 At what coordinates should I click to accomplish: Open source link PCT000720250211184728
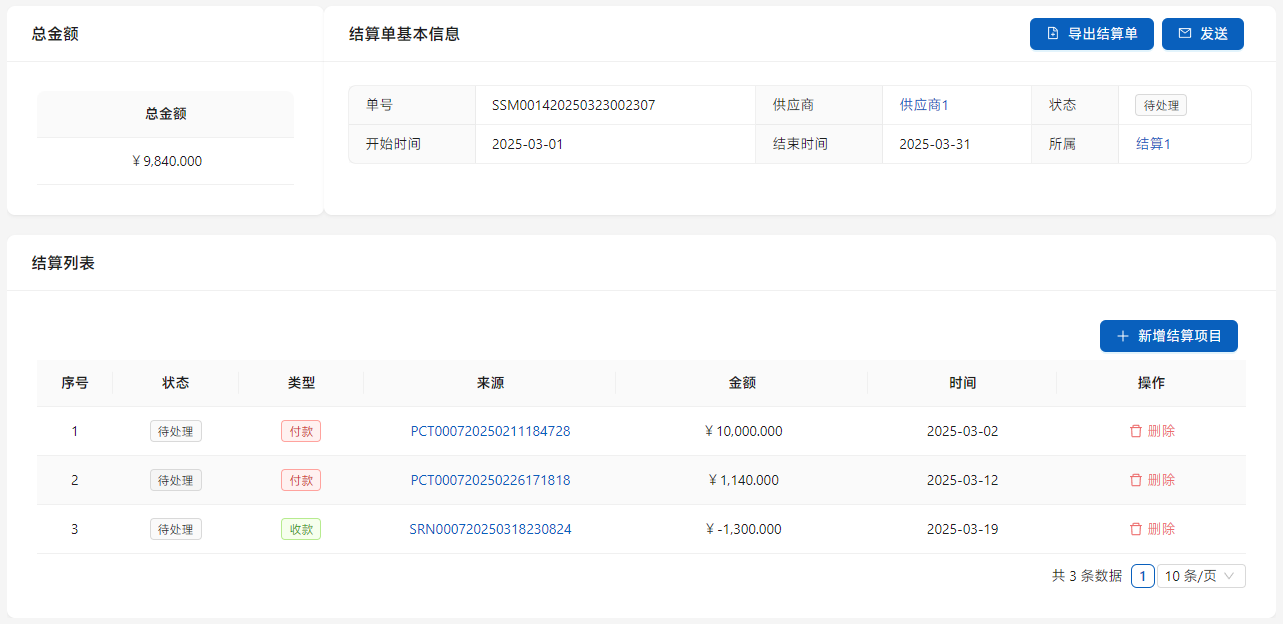click(x=490, y=431)
